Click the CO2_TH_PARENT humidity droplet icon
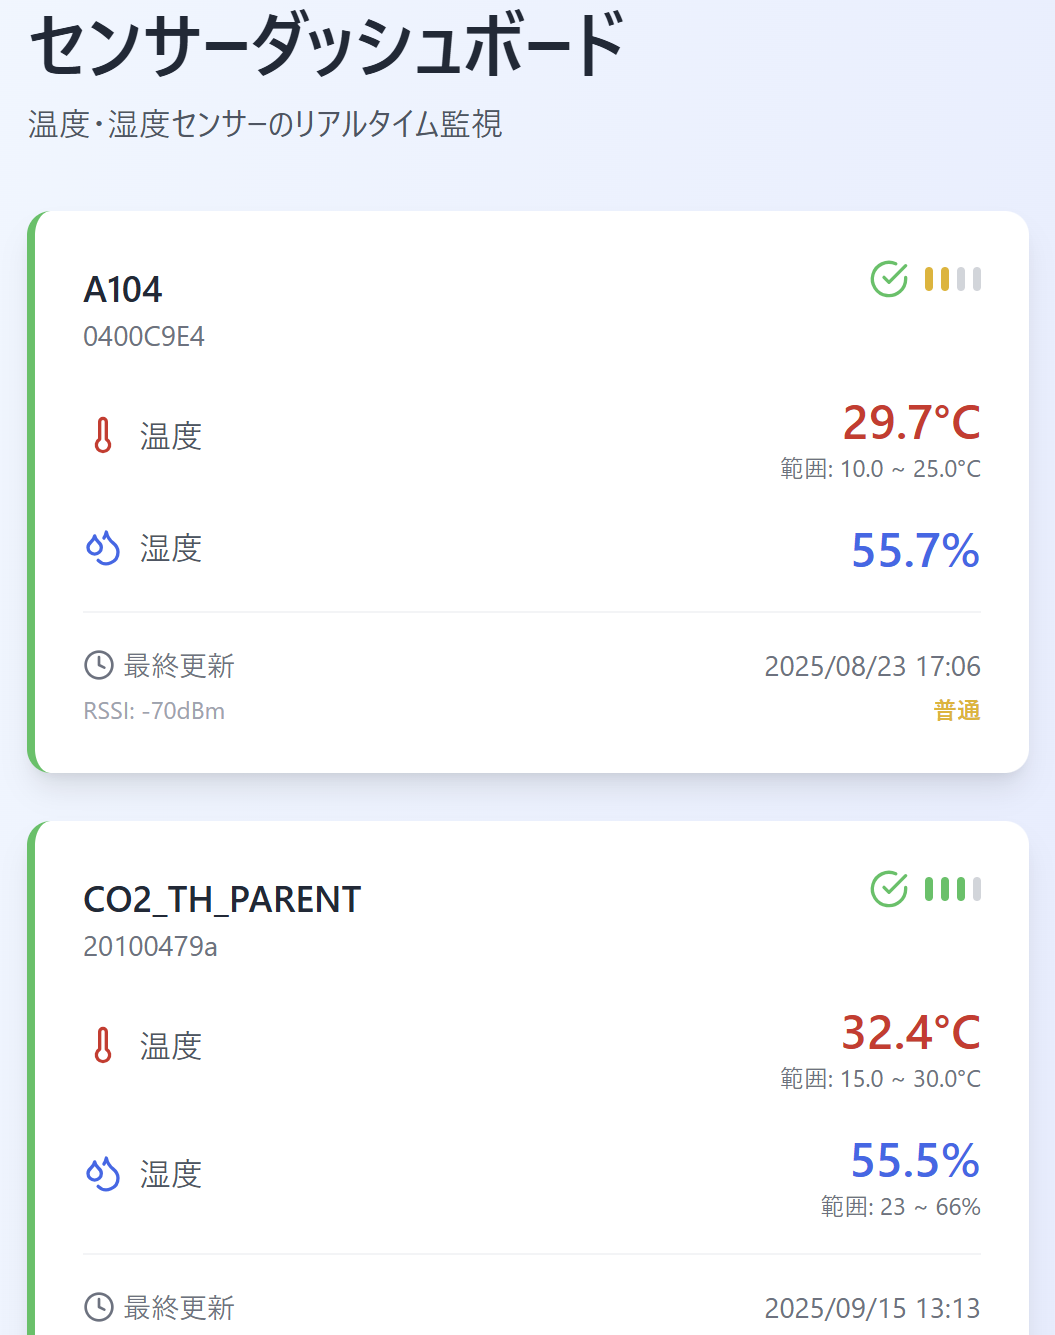 103,1174
